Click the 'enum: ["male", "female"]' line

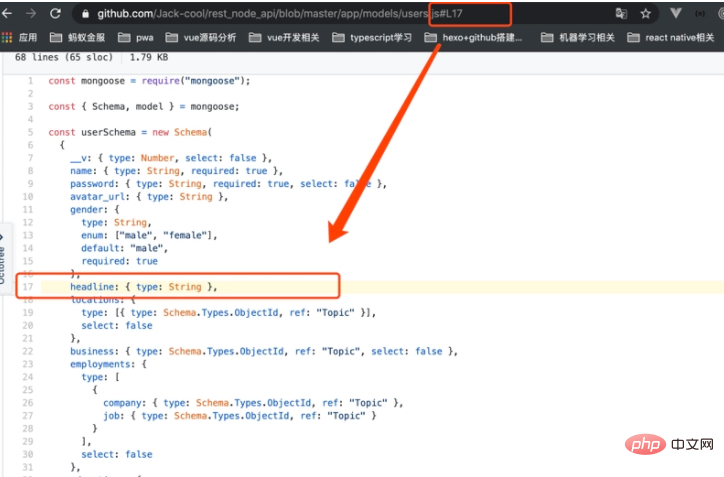149,235
